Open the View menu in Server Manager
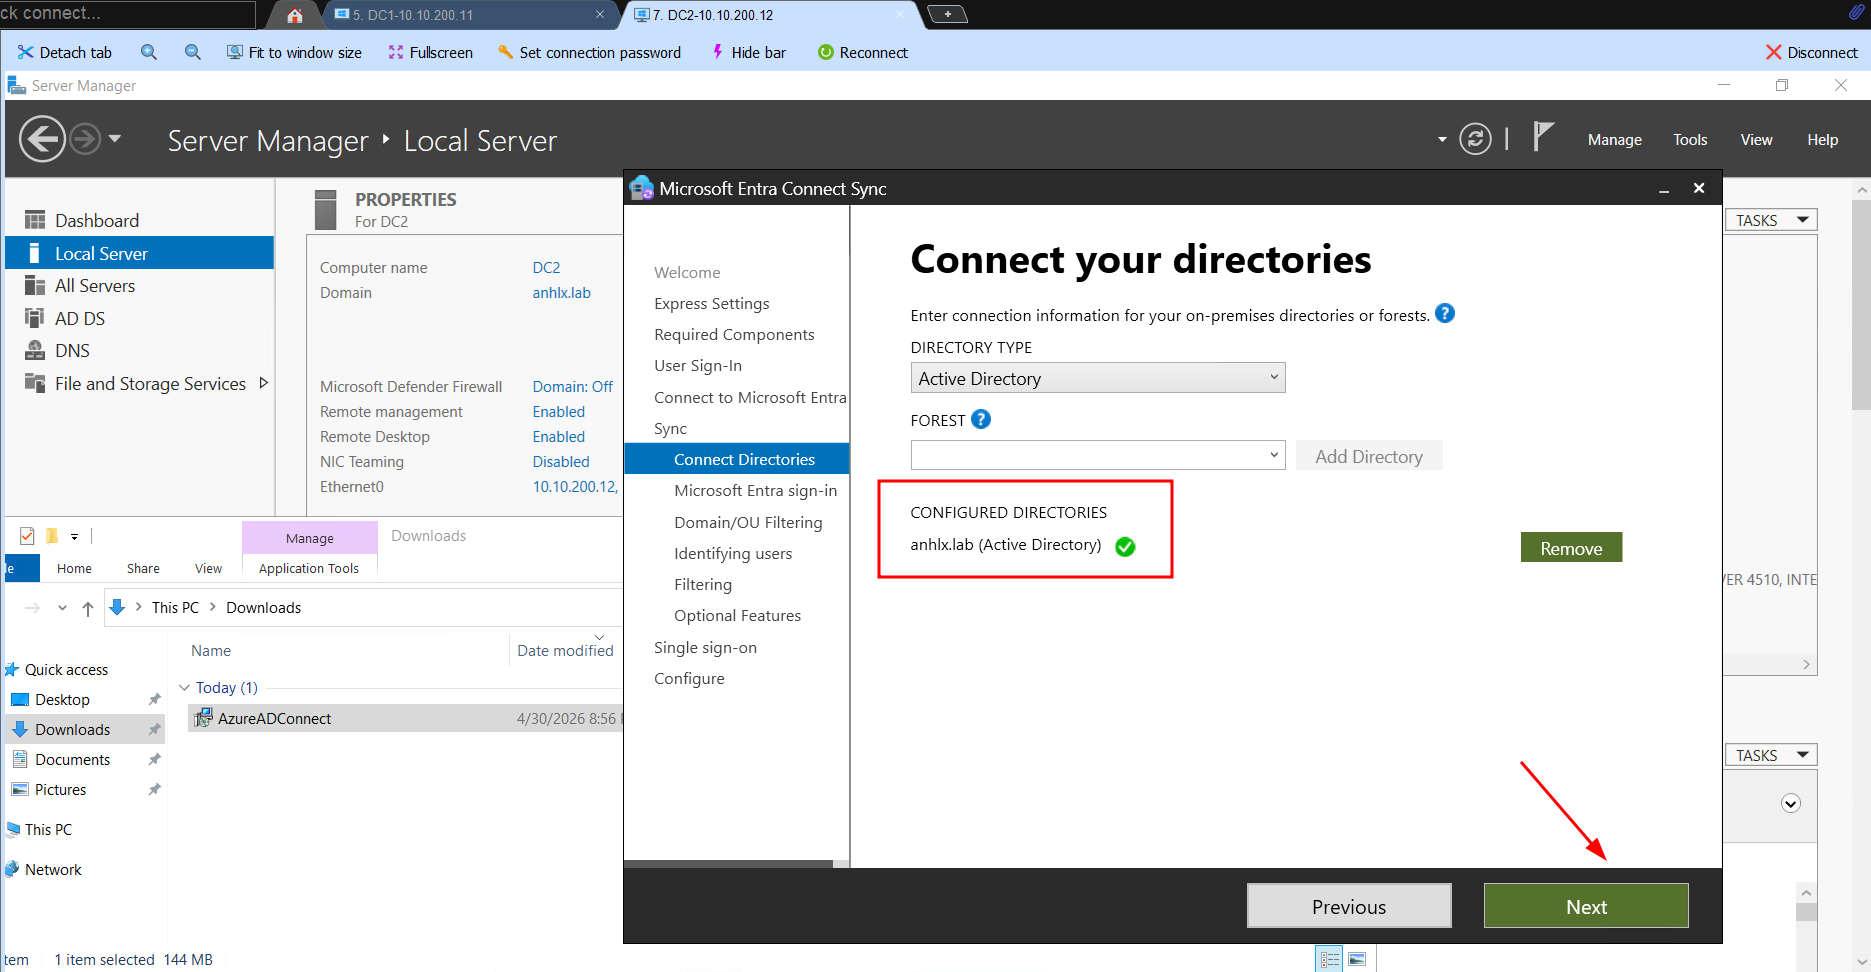Viewport: 1871px width, 972px height. (x=1756, y=140)
